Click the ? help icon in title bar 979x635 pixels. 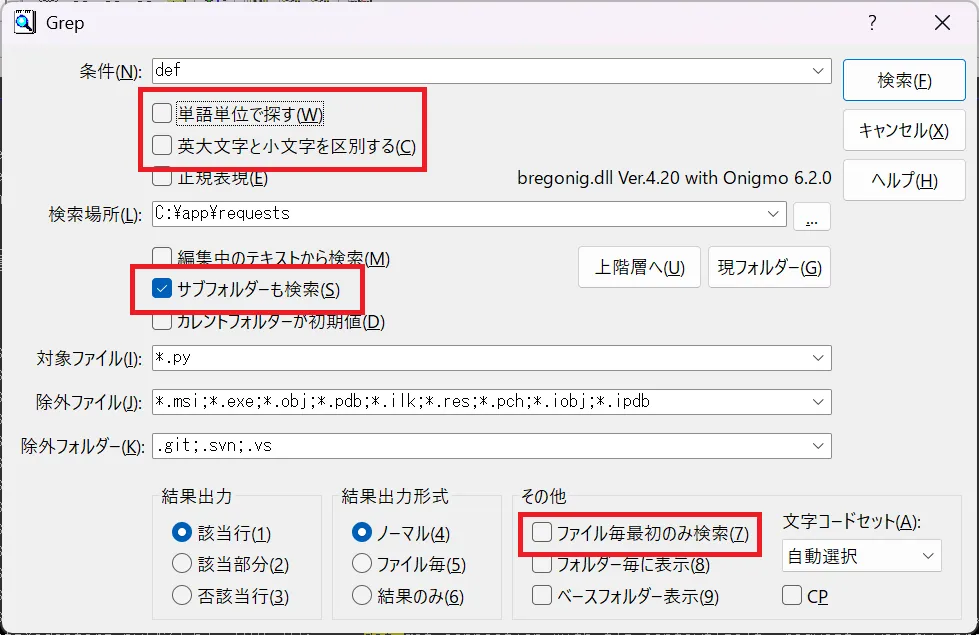click(872, 23)
